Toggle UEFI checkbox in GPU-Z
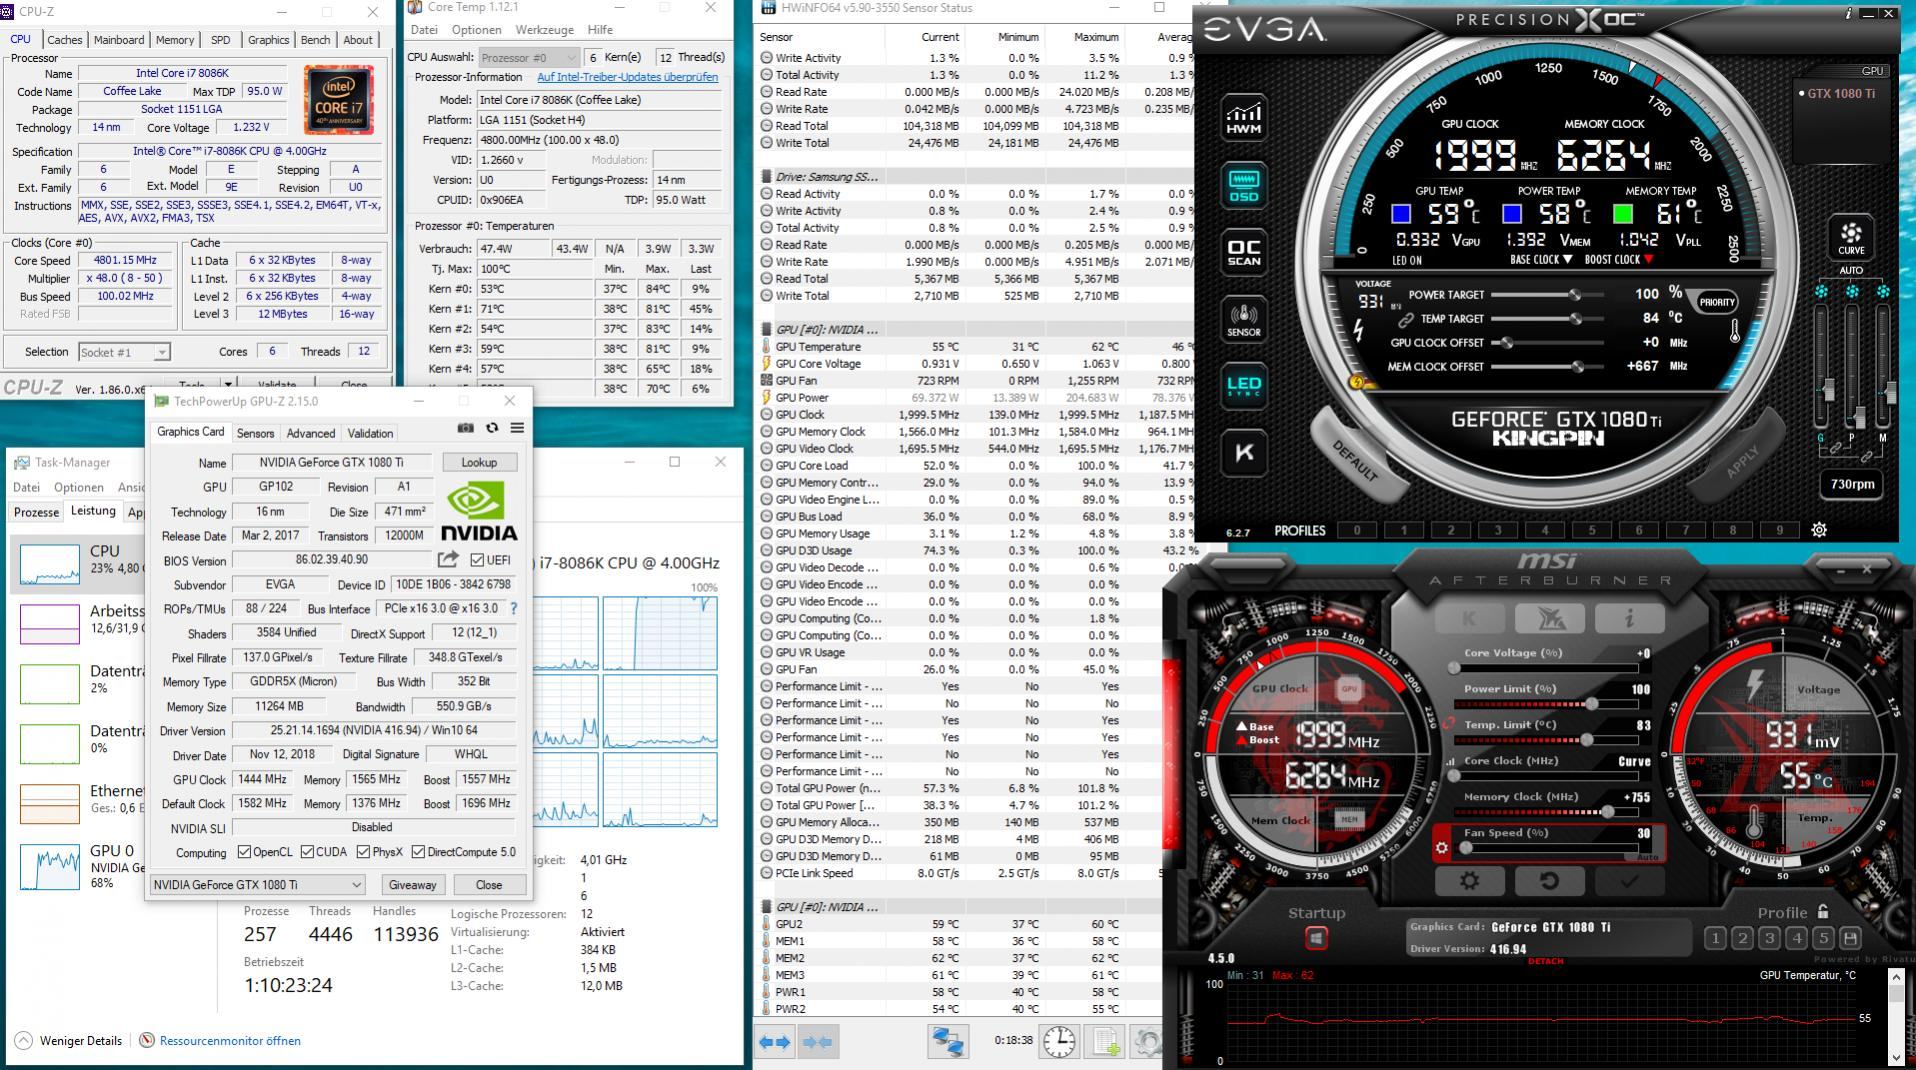The image size is (1916, 1070). point(477,560)
